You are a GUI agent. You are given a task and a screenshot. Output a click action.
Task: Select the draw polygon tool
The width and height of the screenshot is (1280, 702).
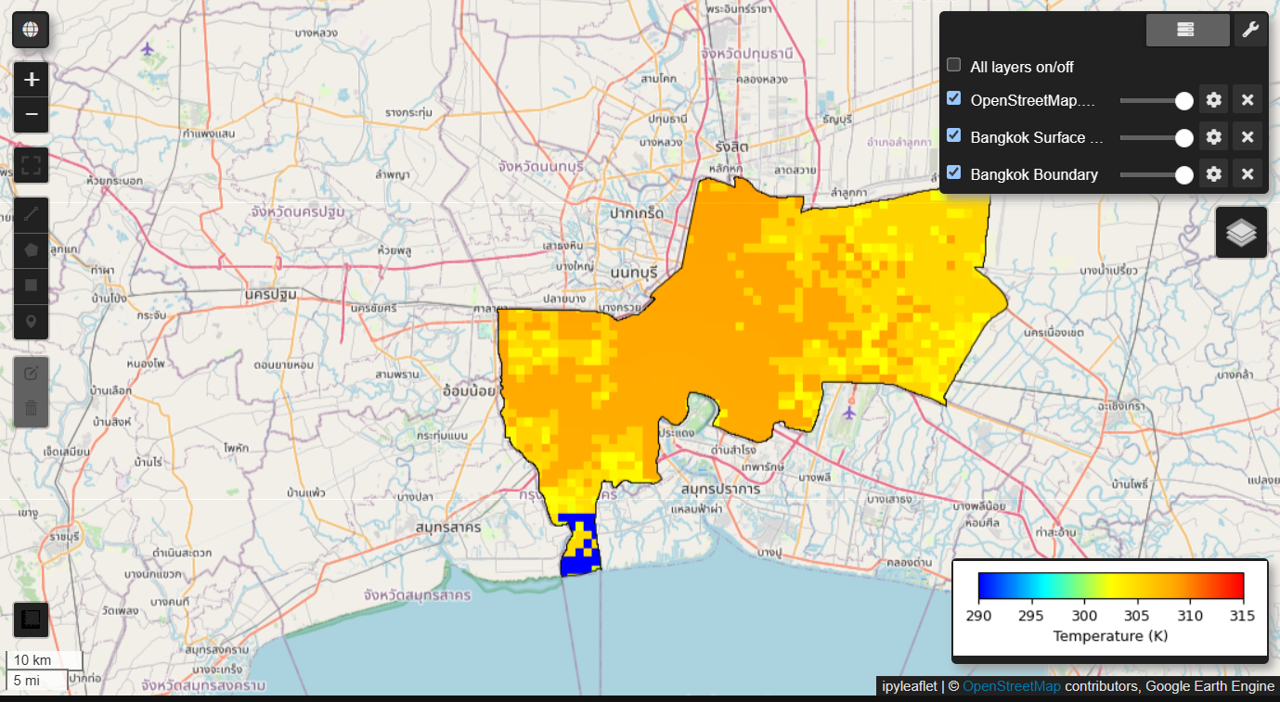[31, 250]
